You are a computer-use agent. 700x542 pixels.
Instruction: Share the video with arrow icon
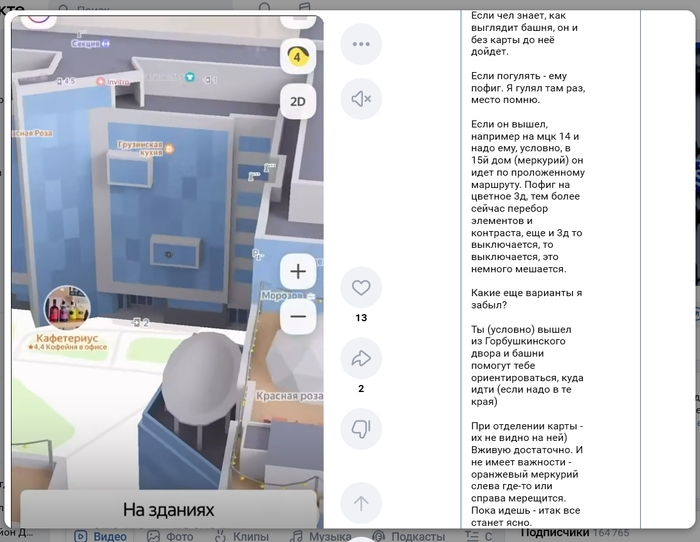coord(361,358)
